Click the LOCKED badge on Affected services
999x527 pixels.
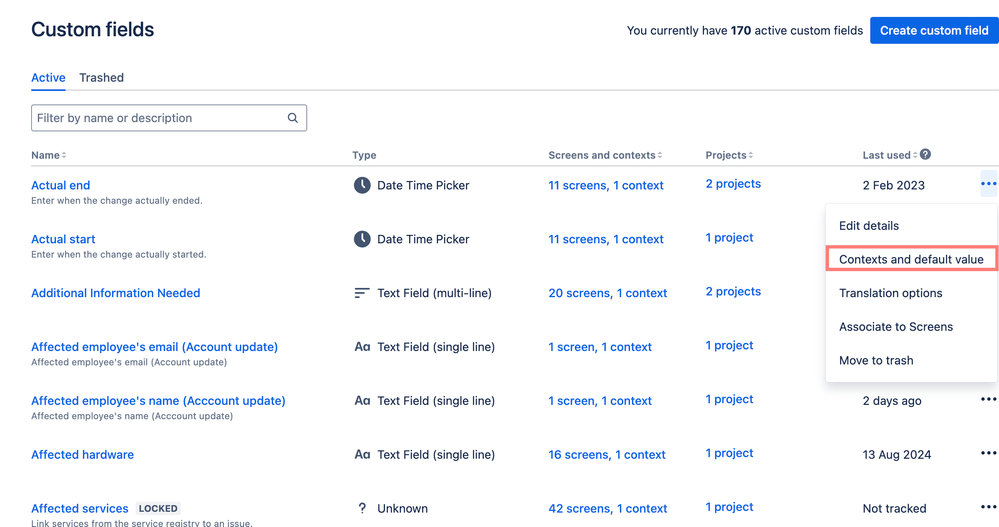(158, 509)
